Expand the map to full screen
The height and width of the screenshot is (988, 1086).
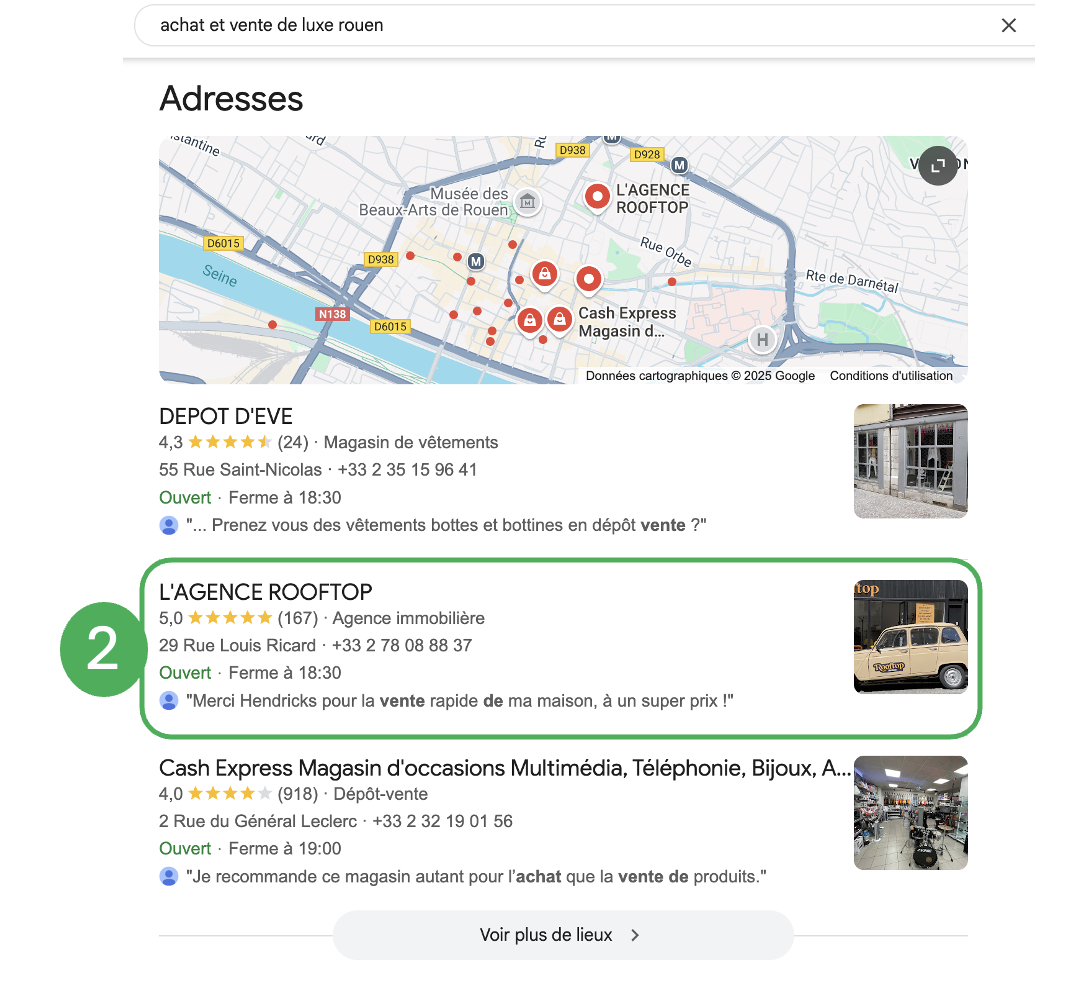pos(938,165)
